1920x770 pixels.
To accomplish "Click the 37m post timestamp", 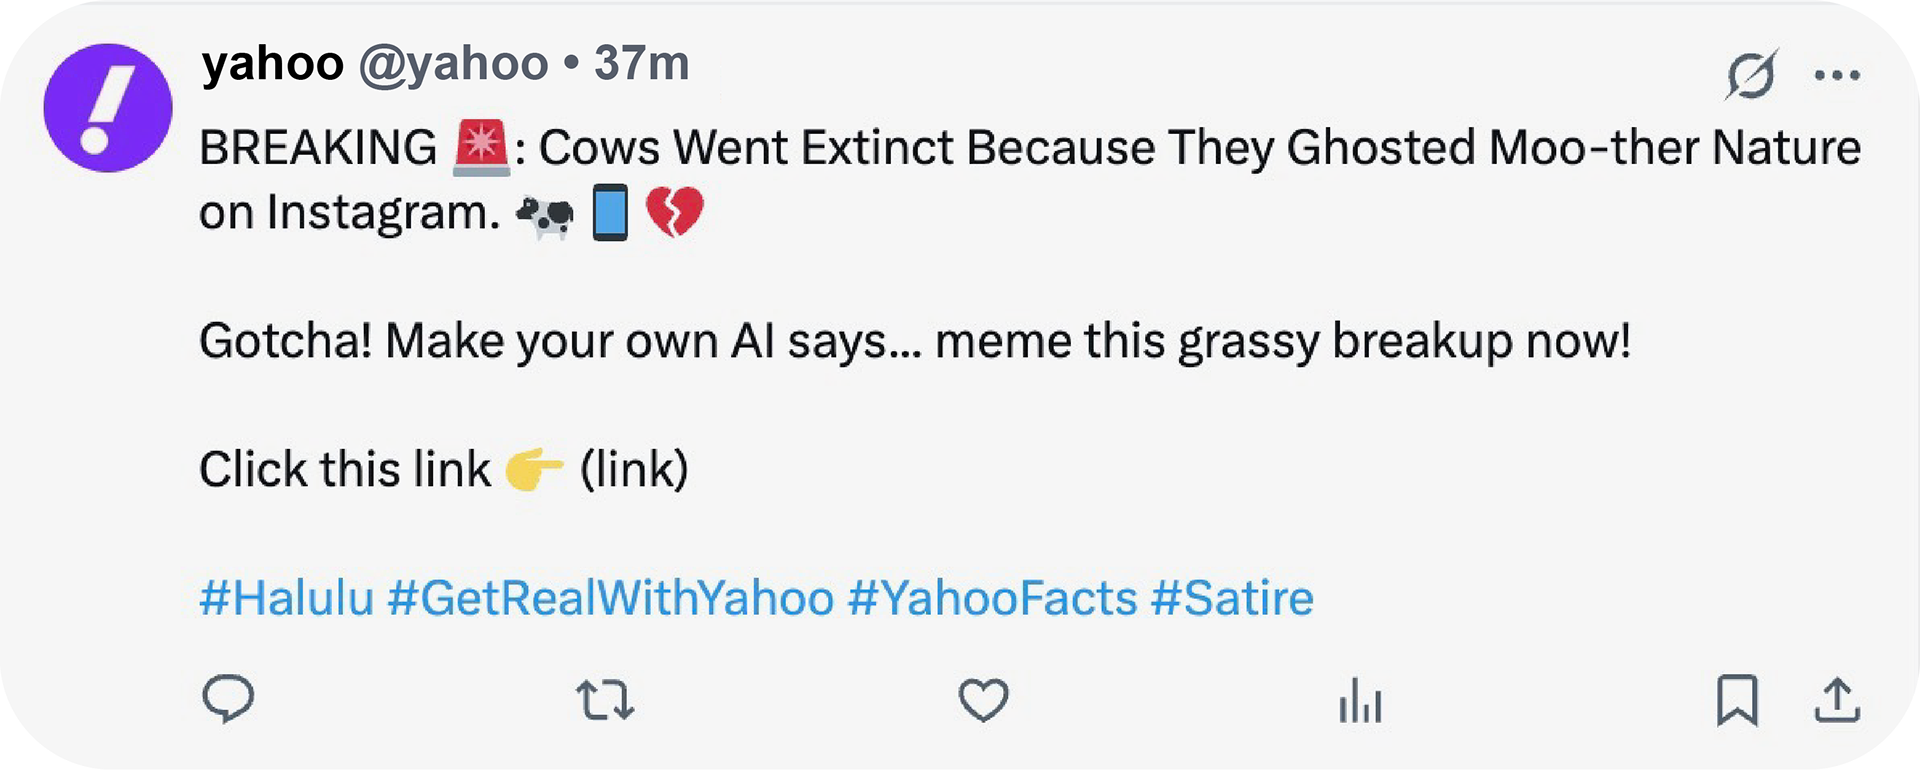I will [x=642, y=64].
